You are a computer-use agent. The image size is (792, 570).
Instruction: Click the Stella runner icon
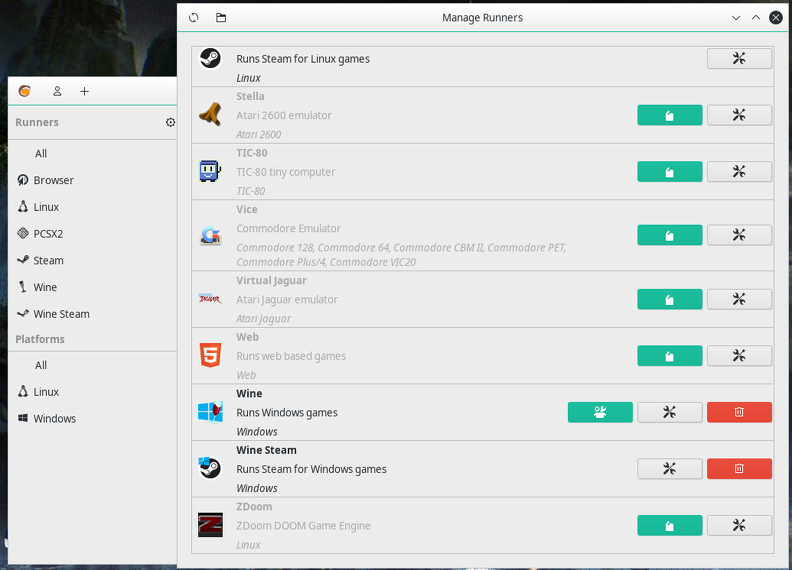(210, 115)
